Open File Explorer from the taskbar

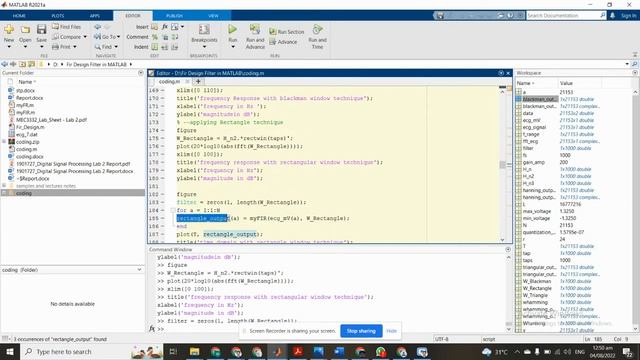click(194, 351)
